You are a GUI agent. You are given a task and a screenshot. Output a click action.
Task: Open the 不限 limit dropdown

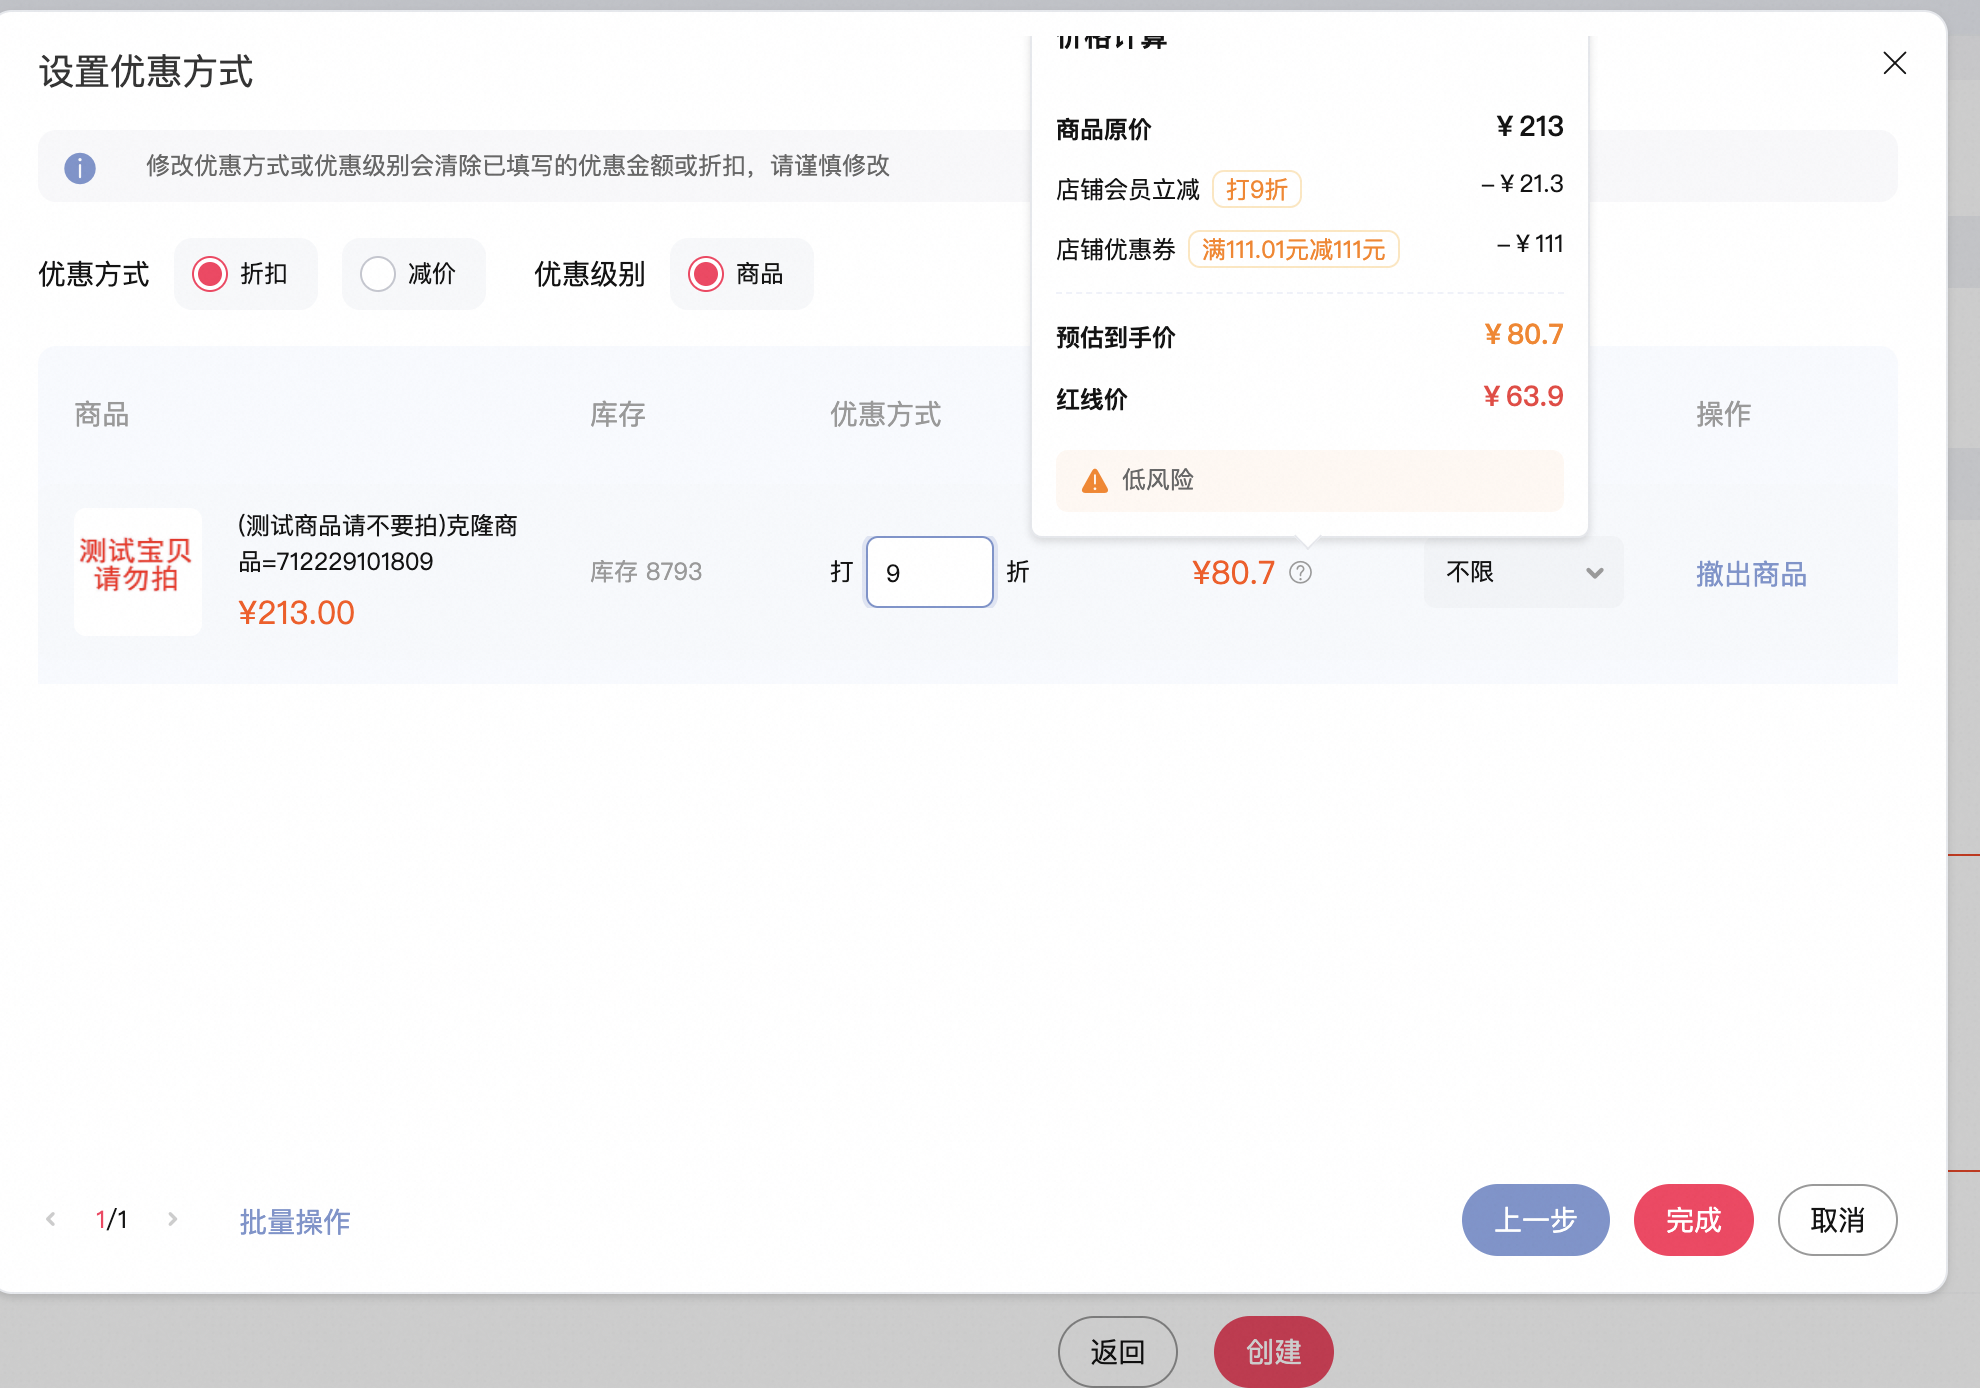pyautogui.click(x=1523, y=572)
